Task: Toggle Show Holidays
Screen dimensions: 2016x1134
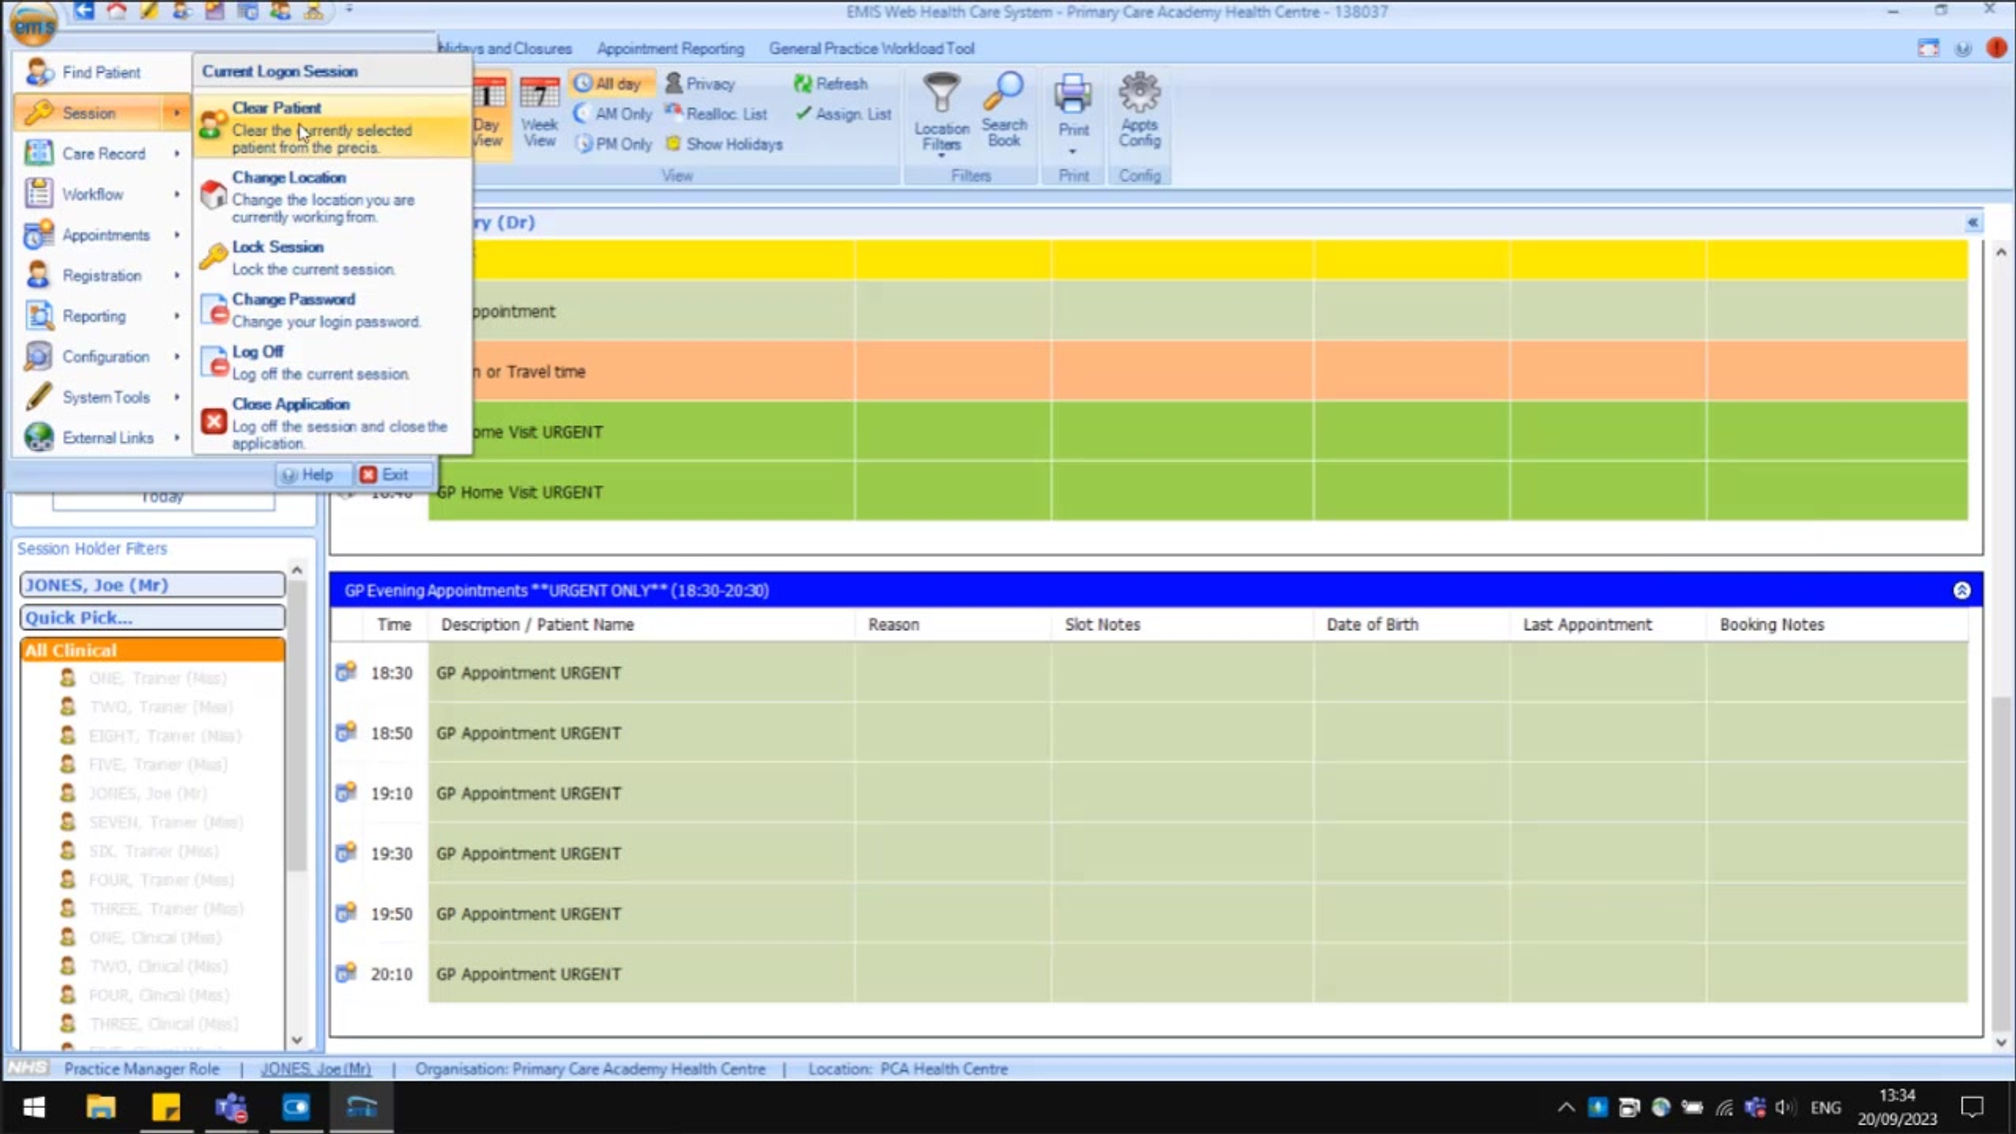Action: point(724,144)
